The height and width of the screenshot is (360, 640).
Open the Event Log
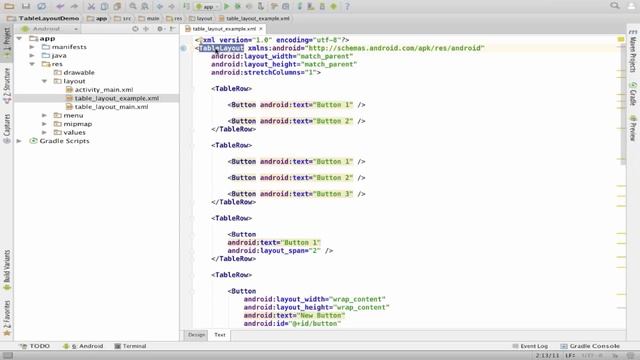click(x=530, y=346)
